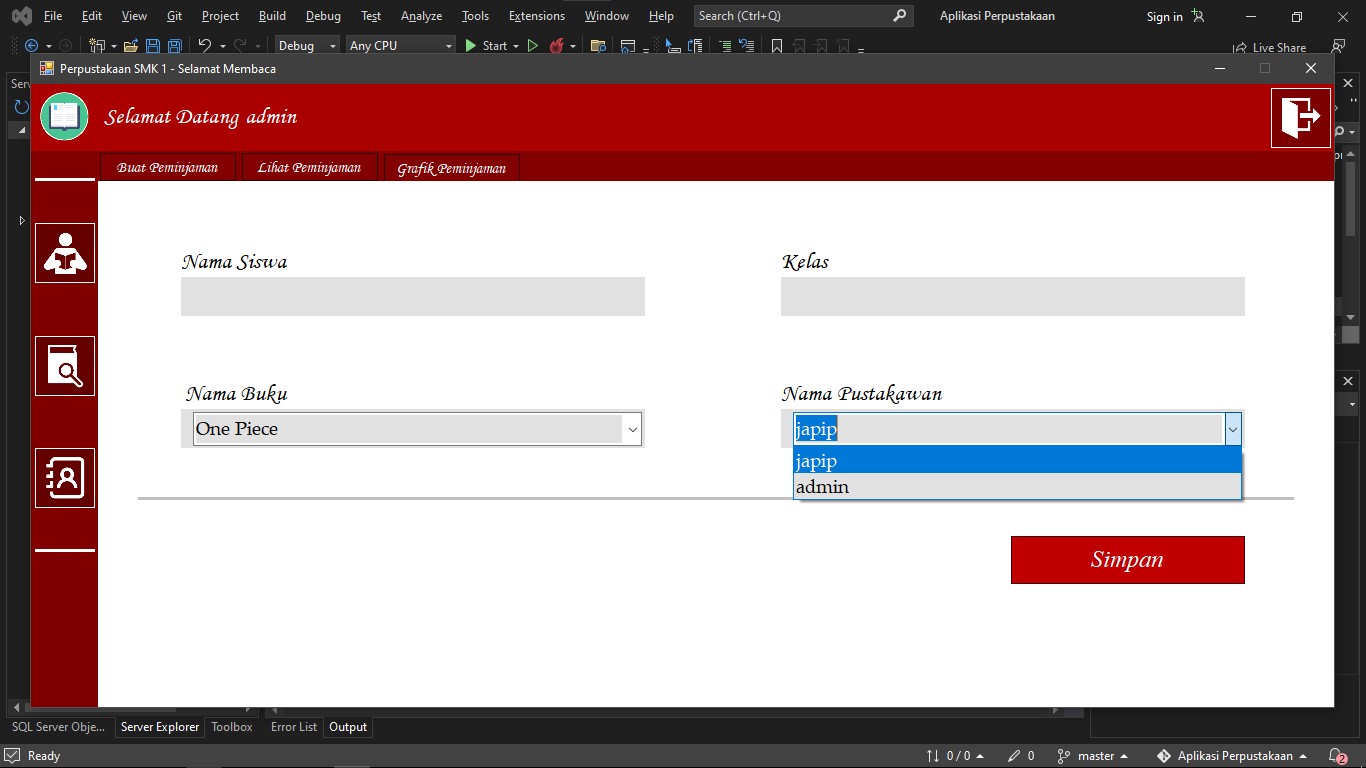
Task: Expand the Nama Buku dropdown
Action: click(x=632, y=429)
